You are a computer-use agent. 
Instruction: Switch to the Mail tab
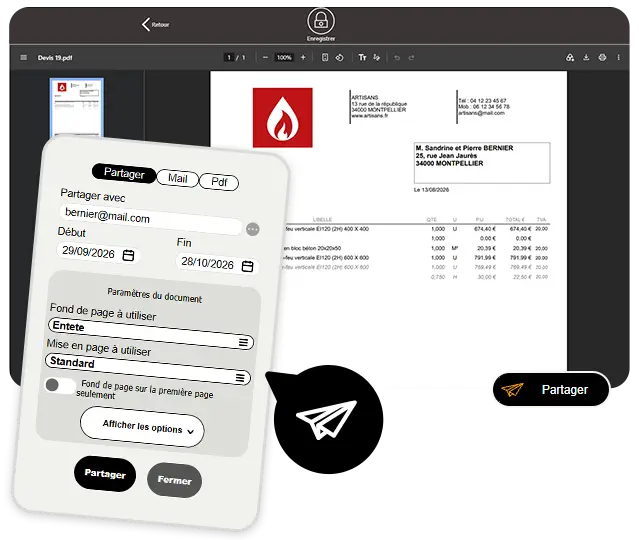(x=178, y=179)
